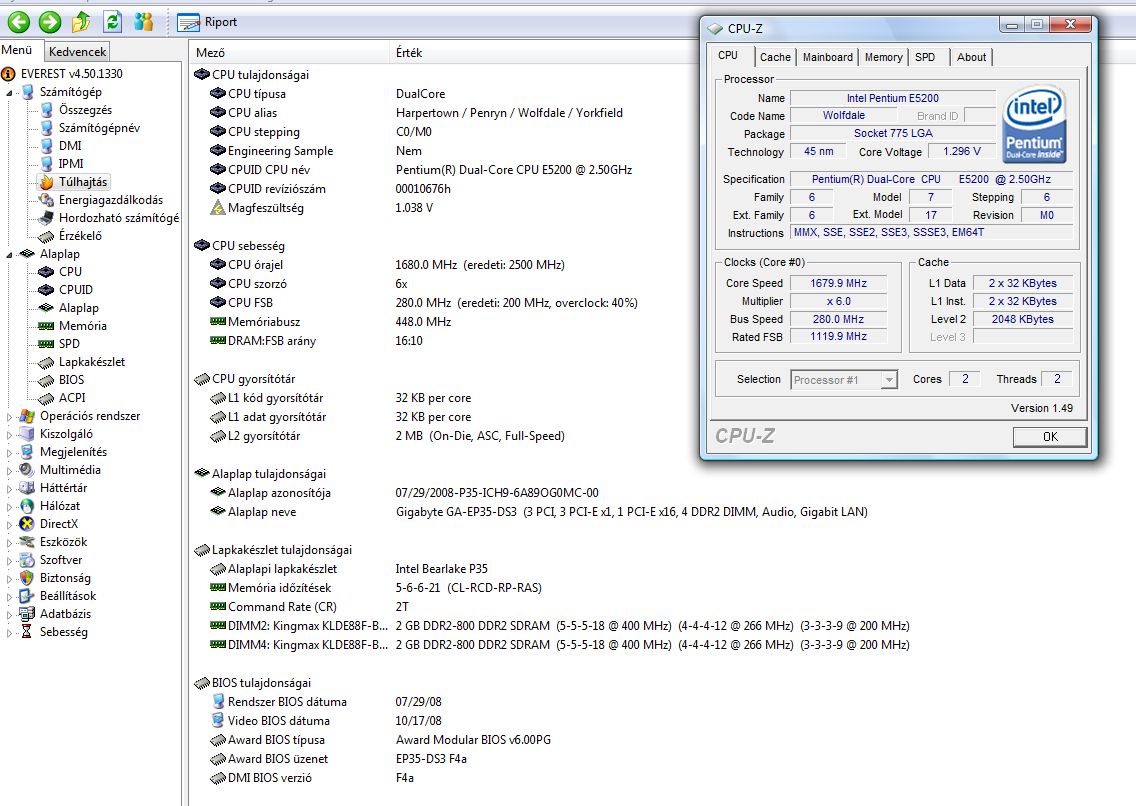
Task: Select Számítógépnév icon in tree
Action: click(46, 128)
